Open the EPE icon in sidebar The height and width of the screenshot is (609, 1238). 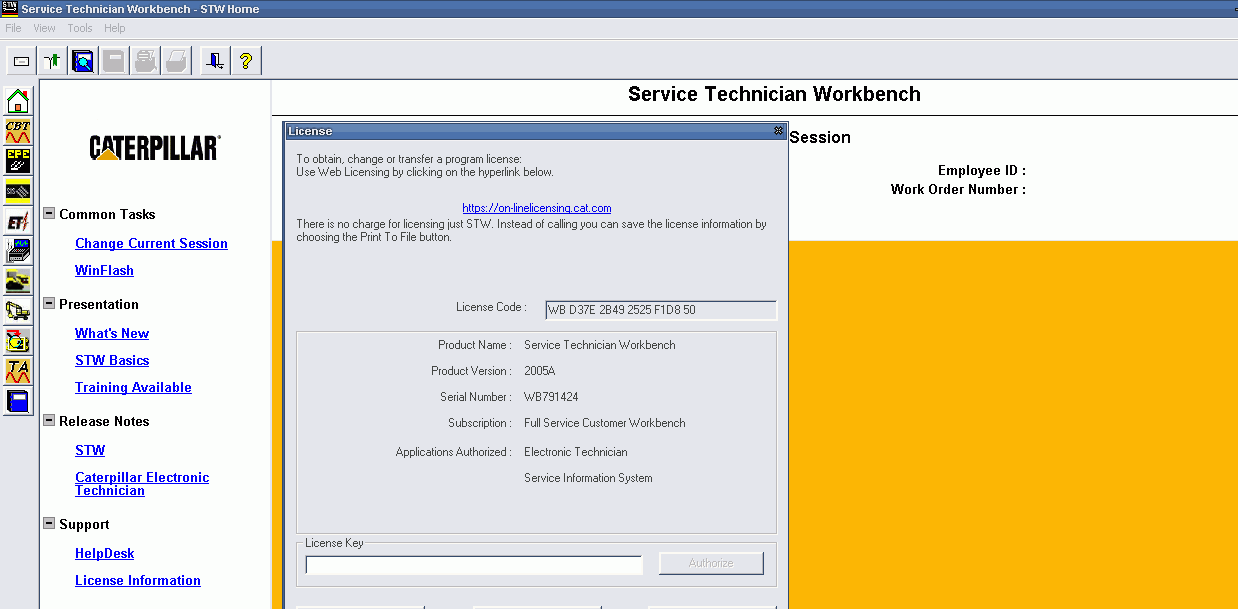tap(18, 162)
